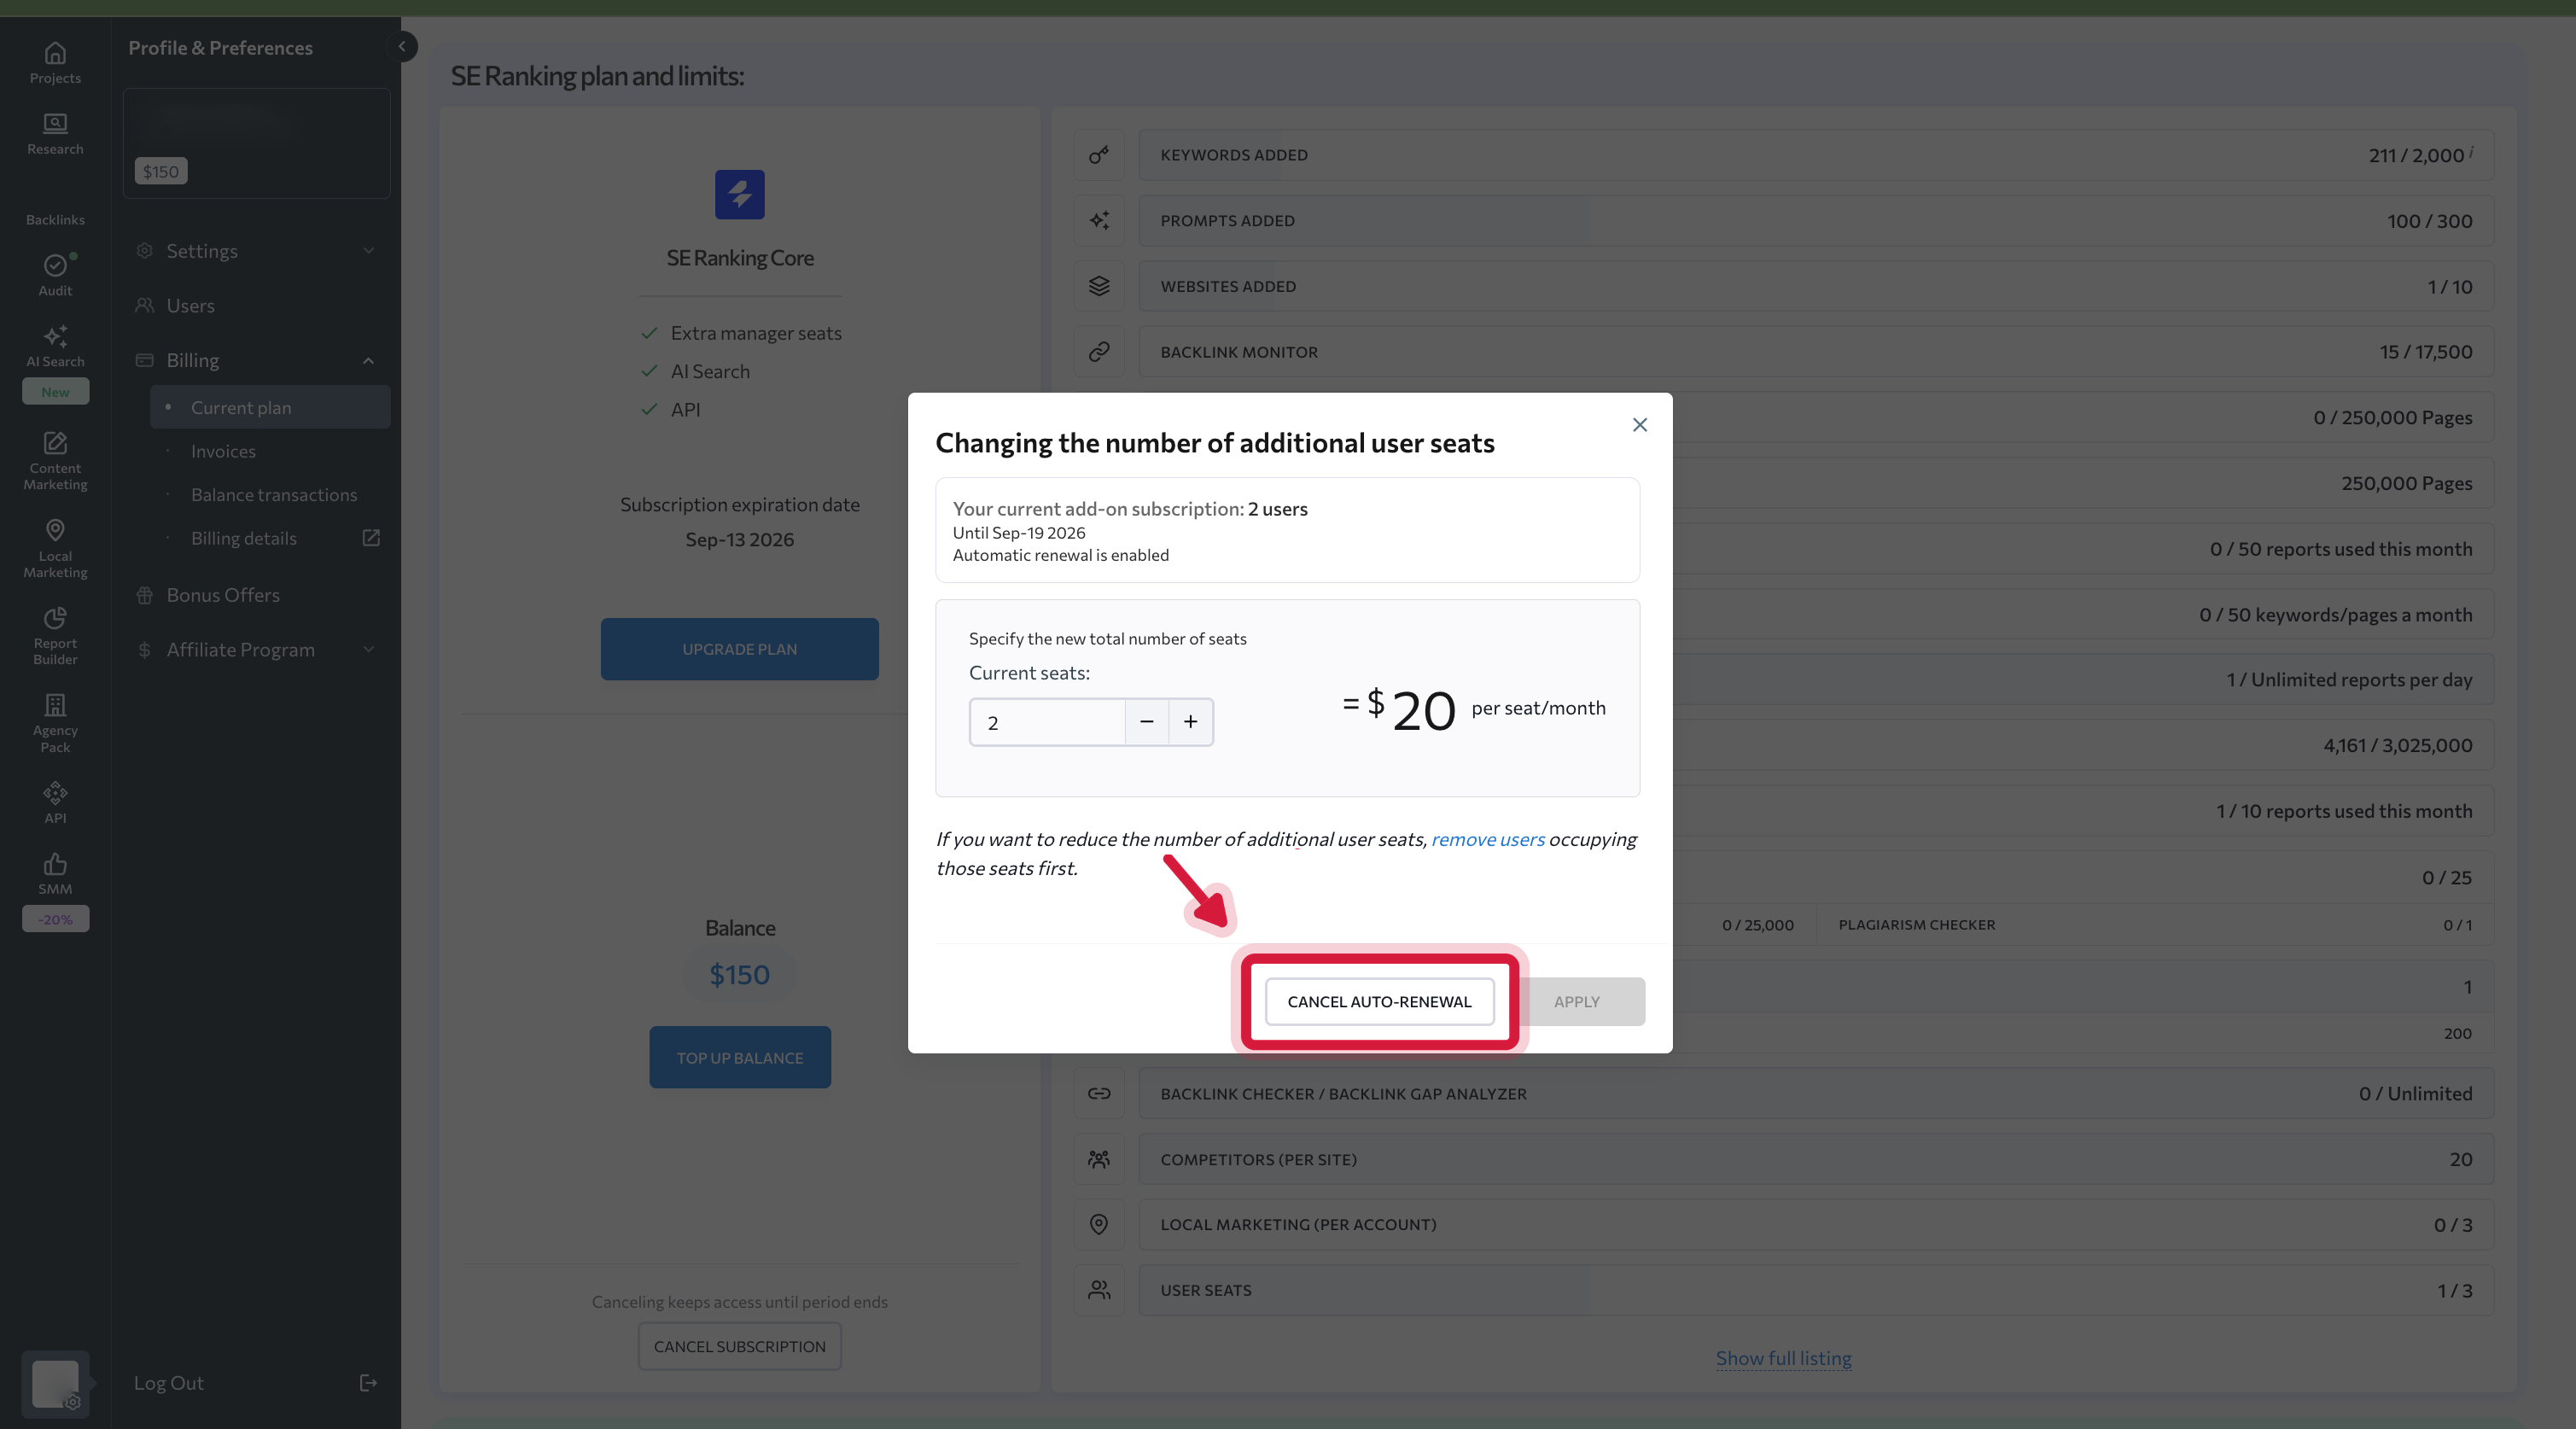
Task: Open Content Marketing from sidebar
Action: [x=55, y=461]
